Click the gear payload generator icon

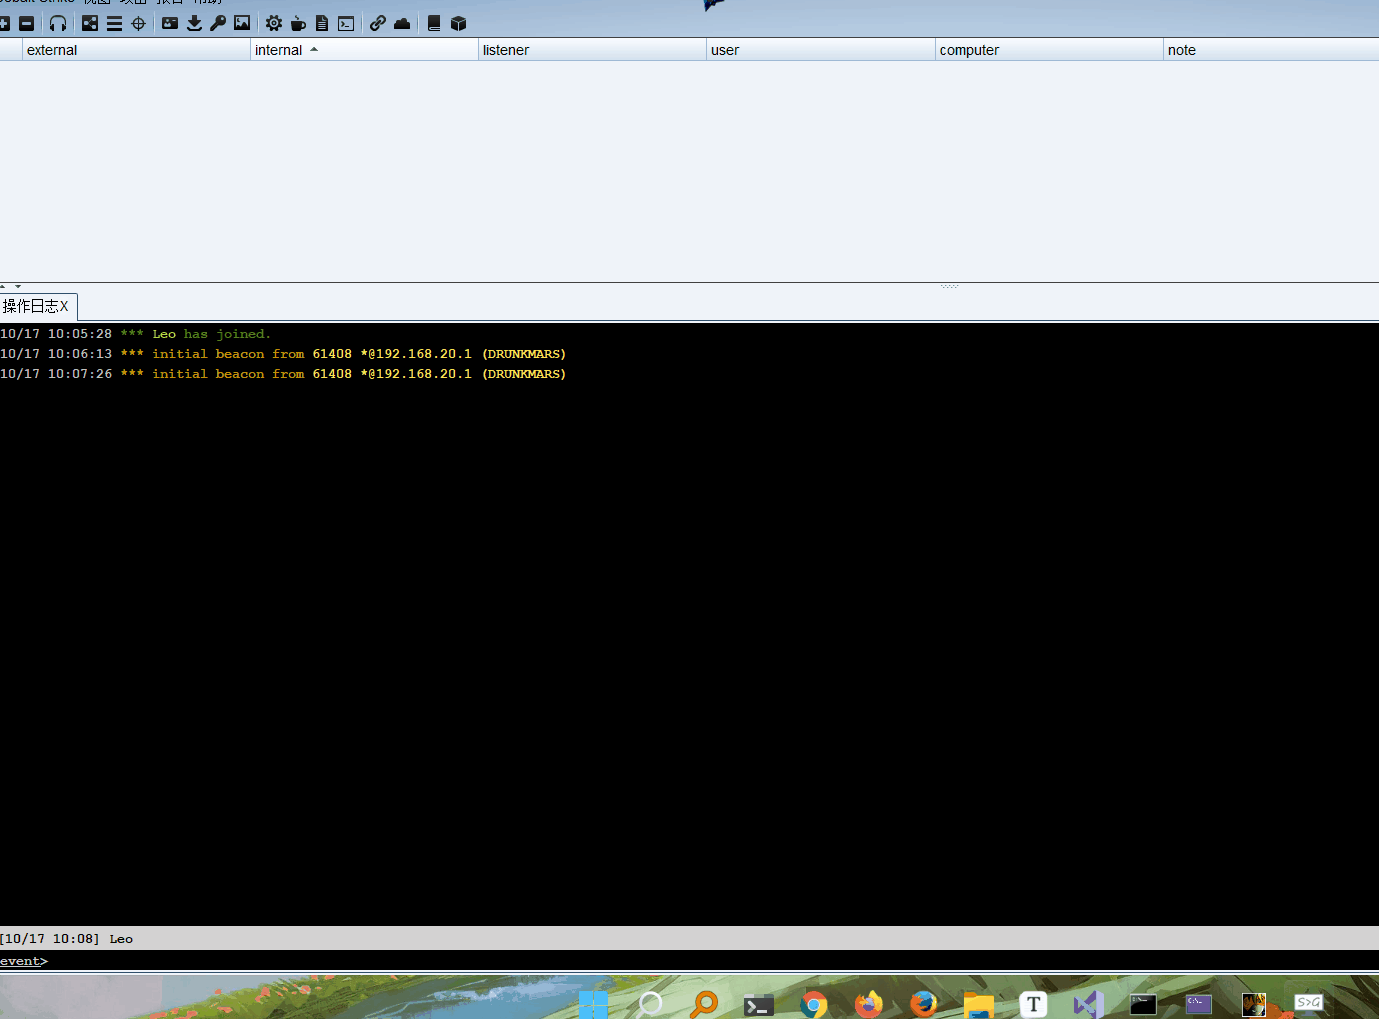pyautogui.click(x=274, y=23)
